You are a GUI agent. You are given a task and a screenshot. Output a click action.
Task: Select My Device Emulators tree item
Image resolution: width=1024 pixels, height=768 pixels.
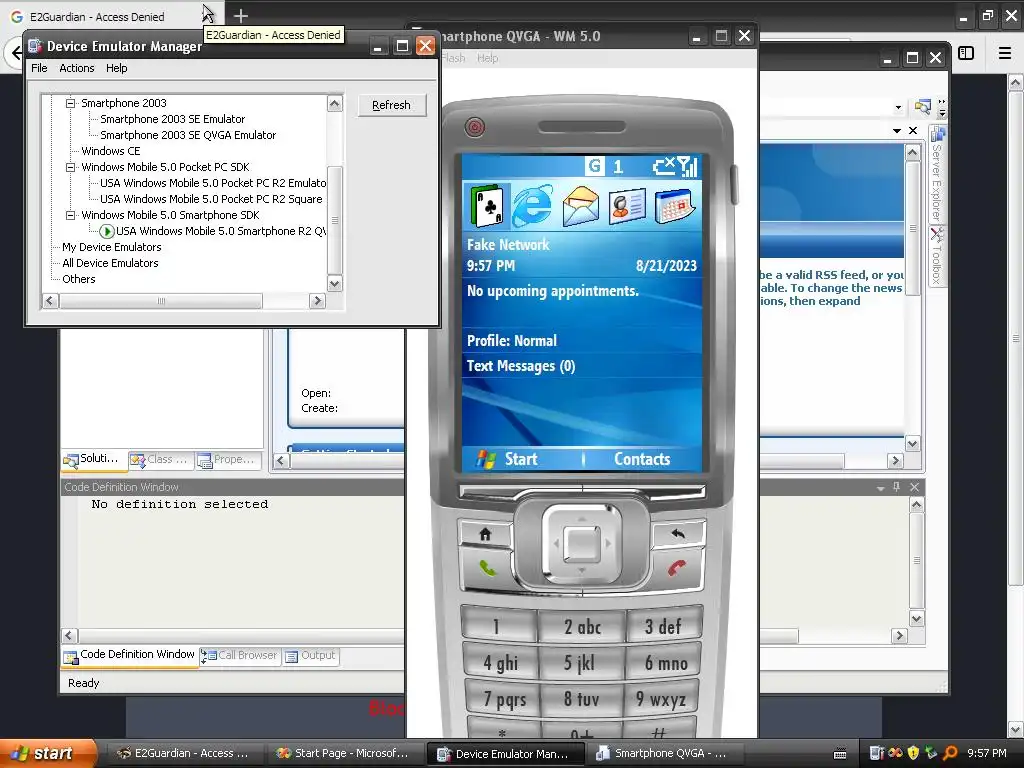[x=112, y=247]
